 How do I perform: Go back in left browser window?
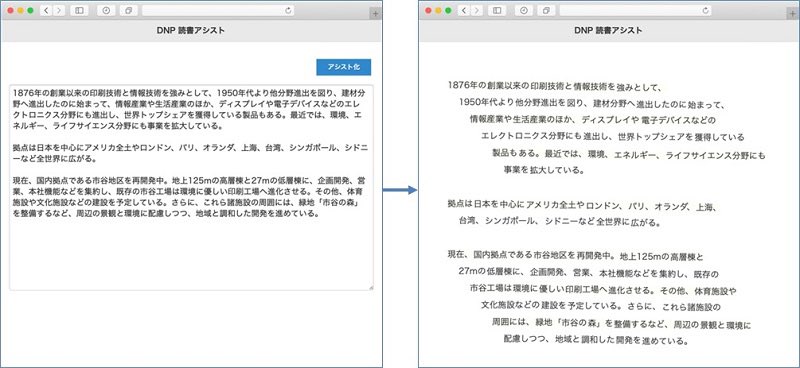(x=46, y=10)
